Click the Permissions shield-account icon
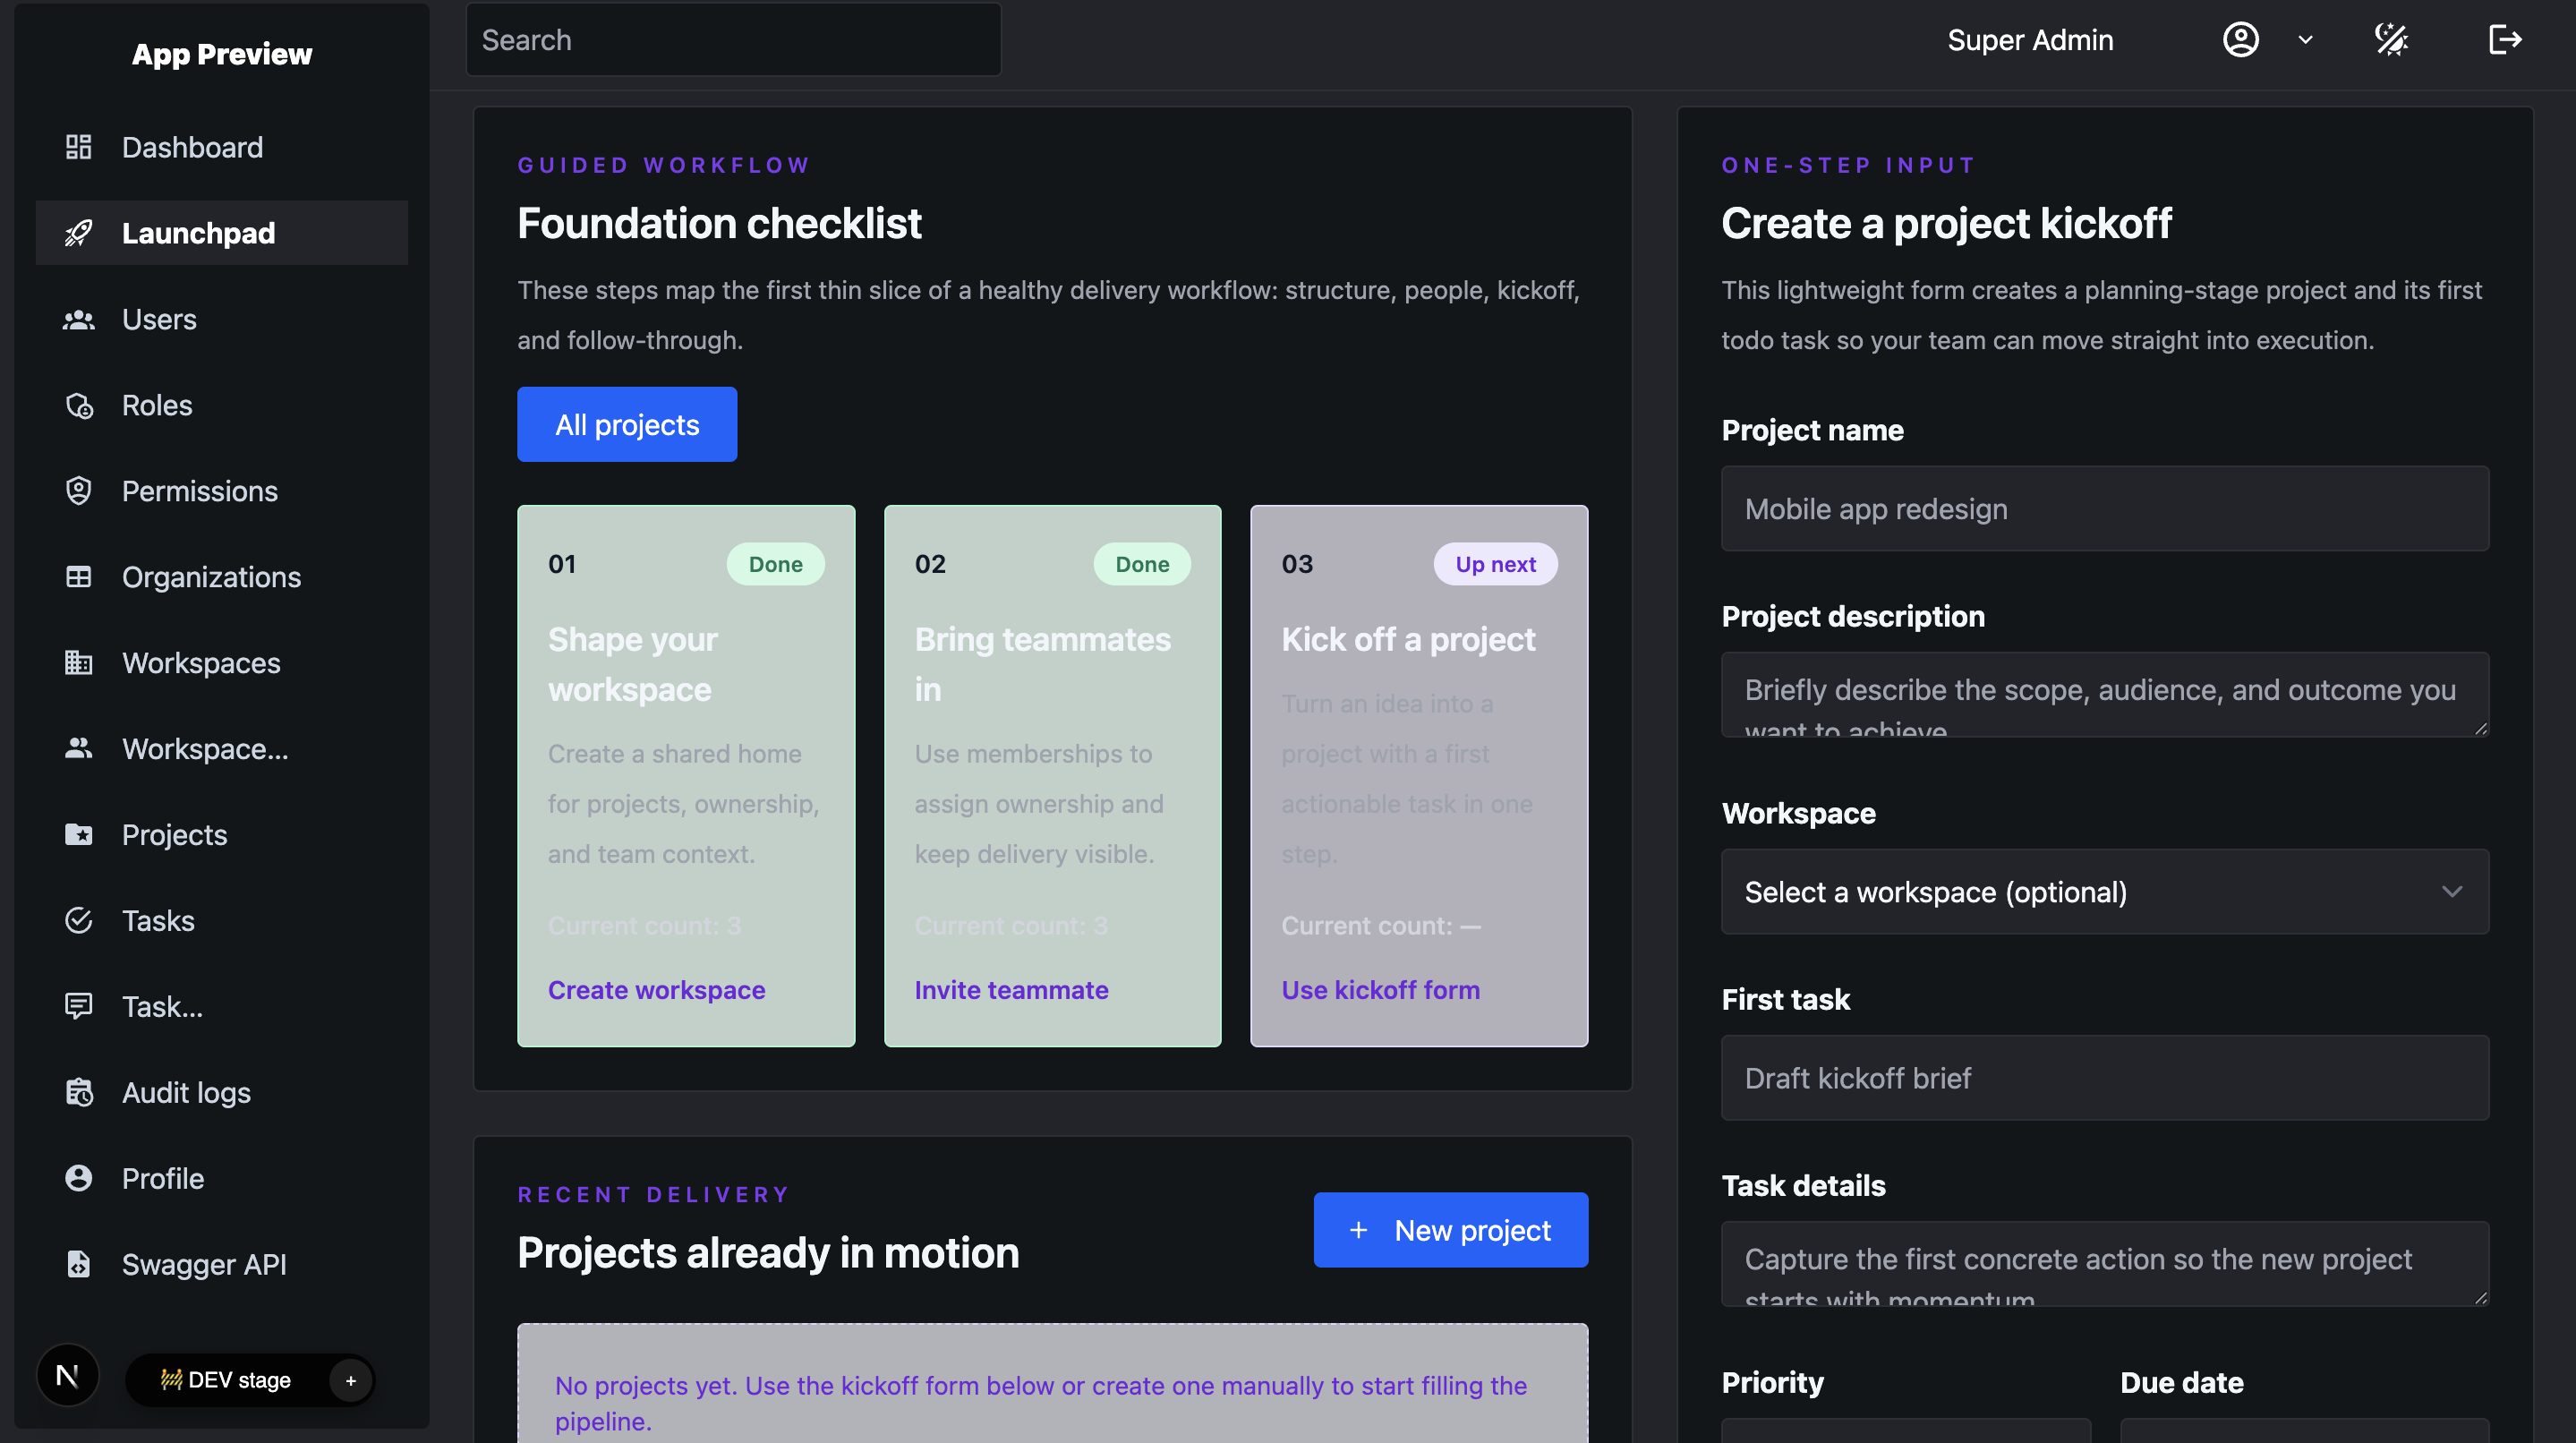The width and height of the screenshot is (2576, 1443). pos(78,491)
